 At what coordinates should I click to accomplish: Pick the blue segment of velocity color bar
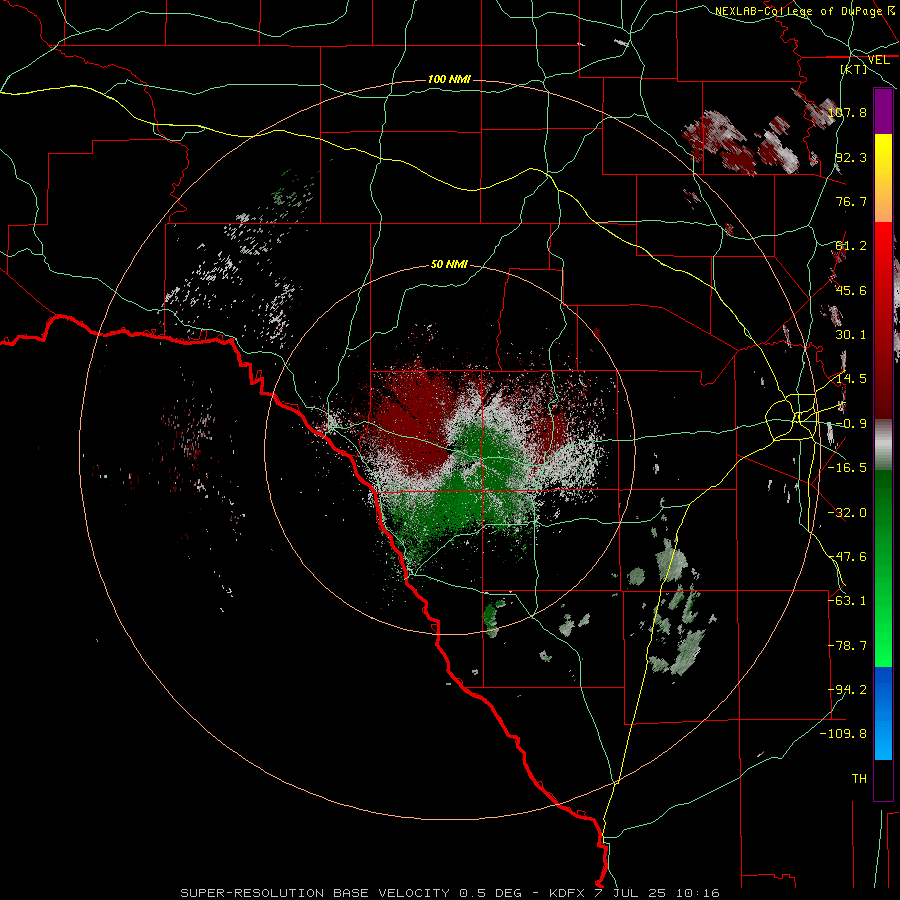coord(883,713)
